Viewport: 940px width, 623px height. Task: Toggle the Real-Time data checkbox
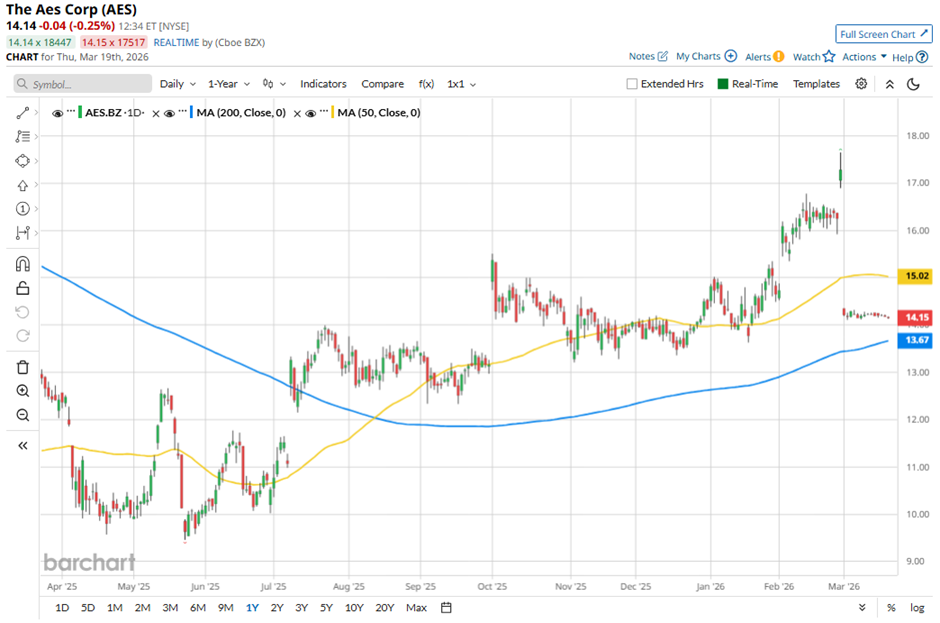722,84
